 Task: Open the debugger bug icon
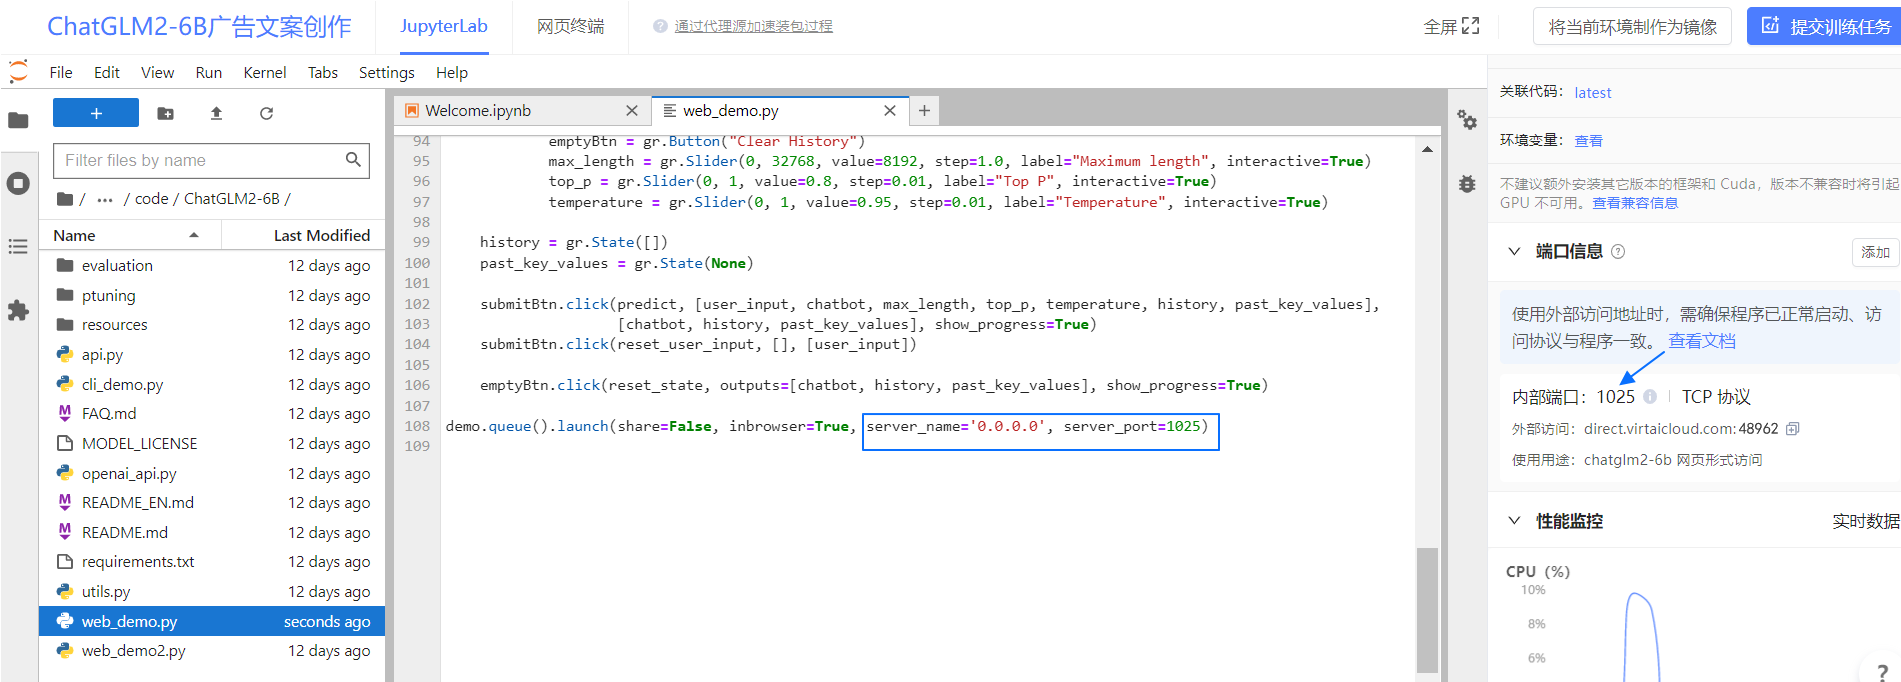click(1467, 184)
